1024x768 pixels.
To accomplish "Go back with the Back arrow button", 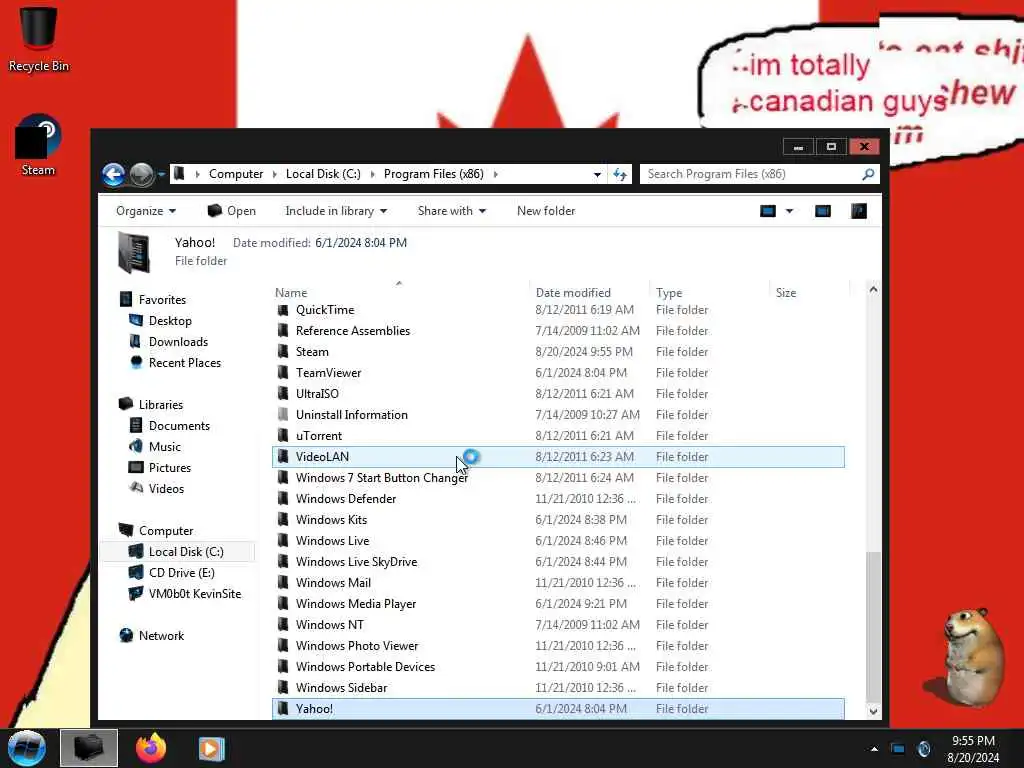I will pyautogui.click(x=114, y=174).
